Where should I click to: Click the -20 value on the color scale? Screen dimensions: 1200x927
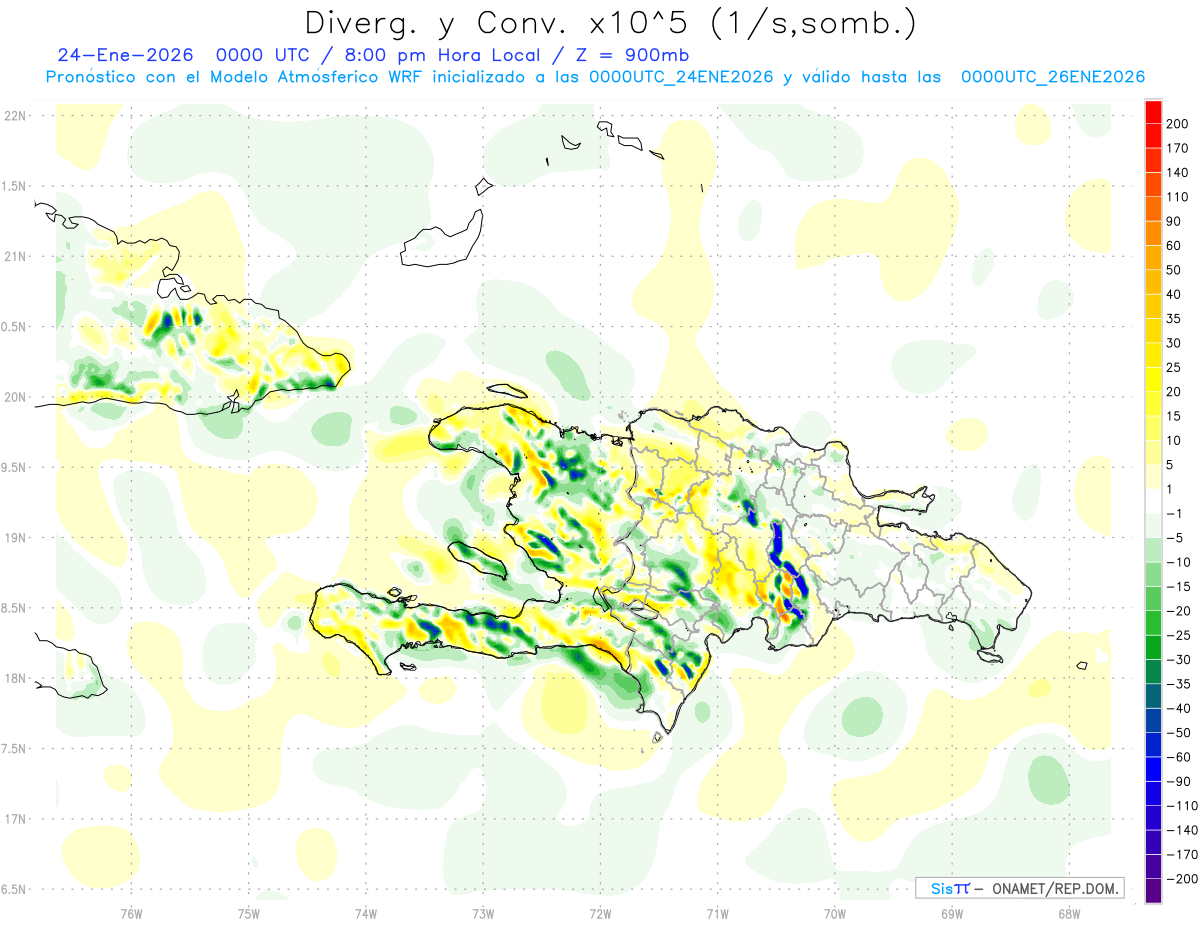coord(1177,611)
